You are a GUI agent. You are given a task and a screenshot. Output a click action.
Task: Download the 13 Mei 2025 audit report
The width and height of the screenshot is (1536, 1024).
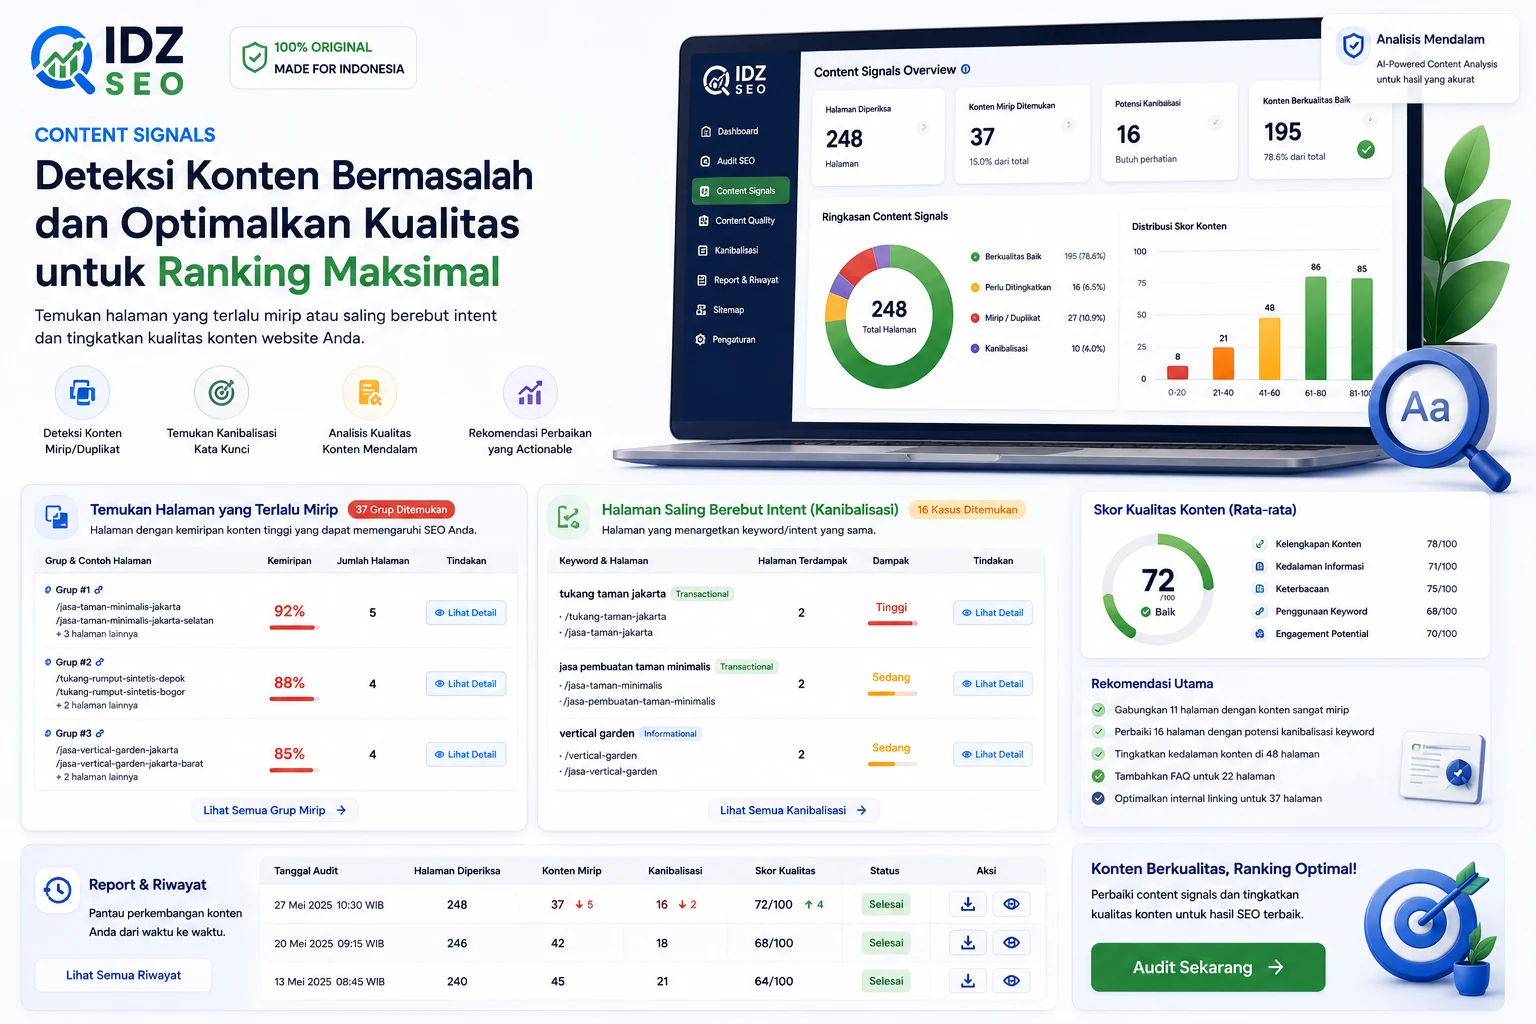tap(968, 981)
